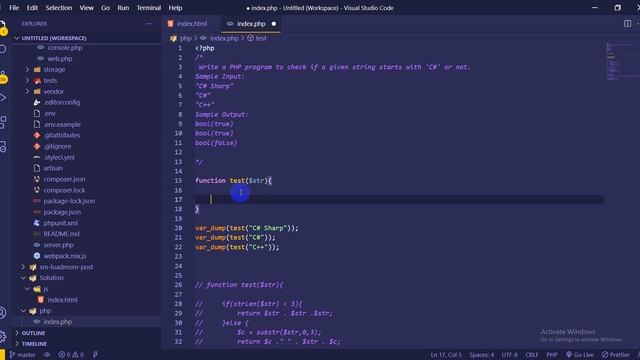Open the Manage settings gear icon
Image resolution: width=640 pixels, height=360 pixels.
coord(3,336)
